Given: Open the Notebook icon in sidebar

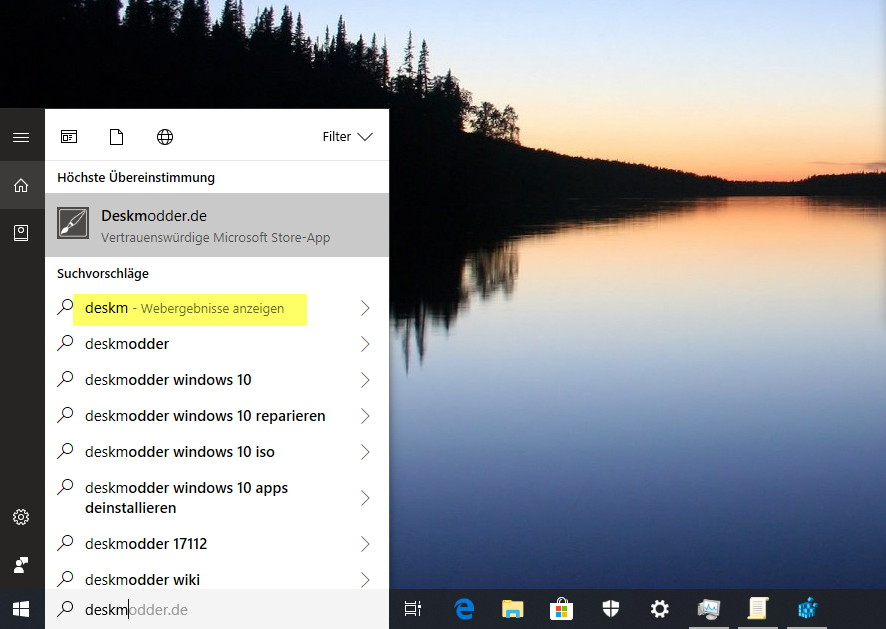Looking at the screenshot, I should (21, 233).
